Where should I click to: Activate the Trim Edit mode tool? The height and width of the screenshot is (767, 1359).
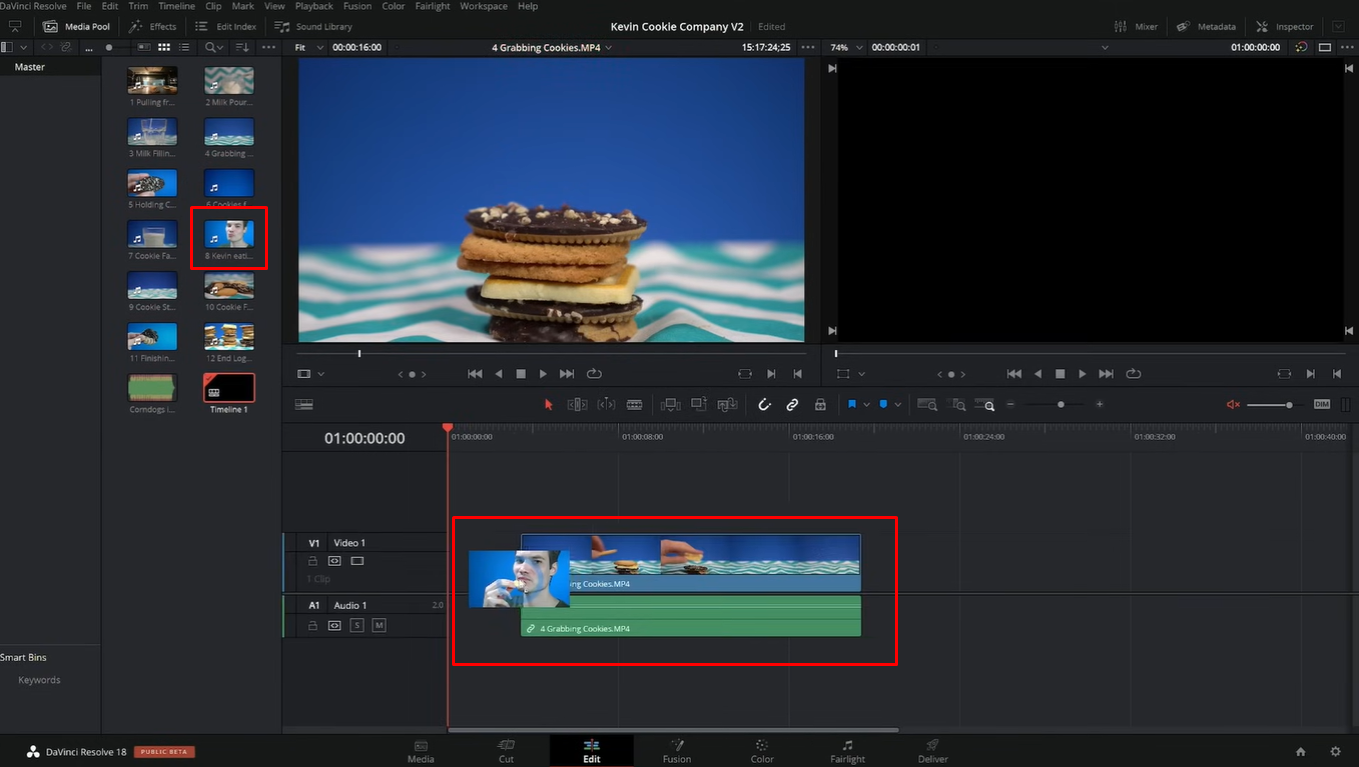(x=577, y=404)
